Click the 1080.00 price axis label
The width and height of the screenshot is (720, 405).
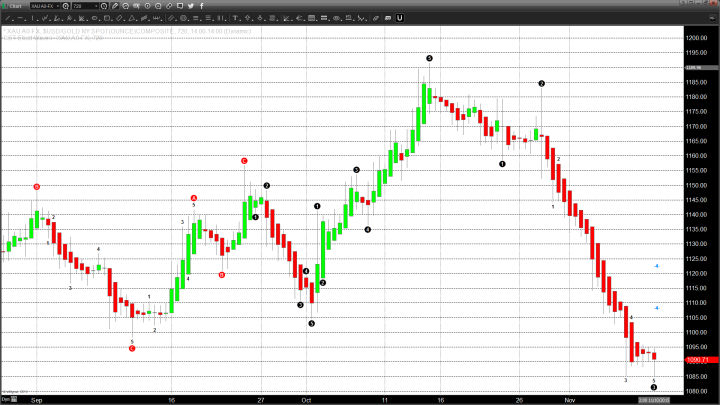tap(697, 391)
